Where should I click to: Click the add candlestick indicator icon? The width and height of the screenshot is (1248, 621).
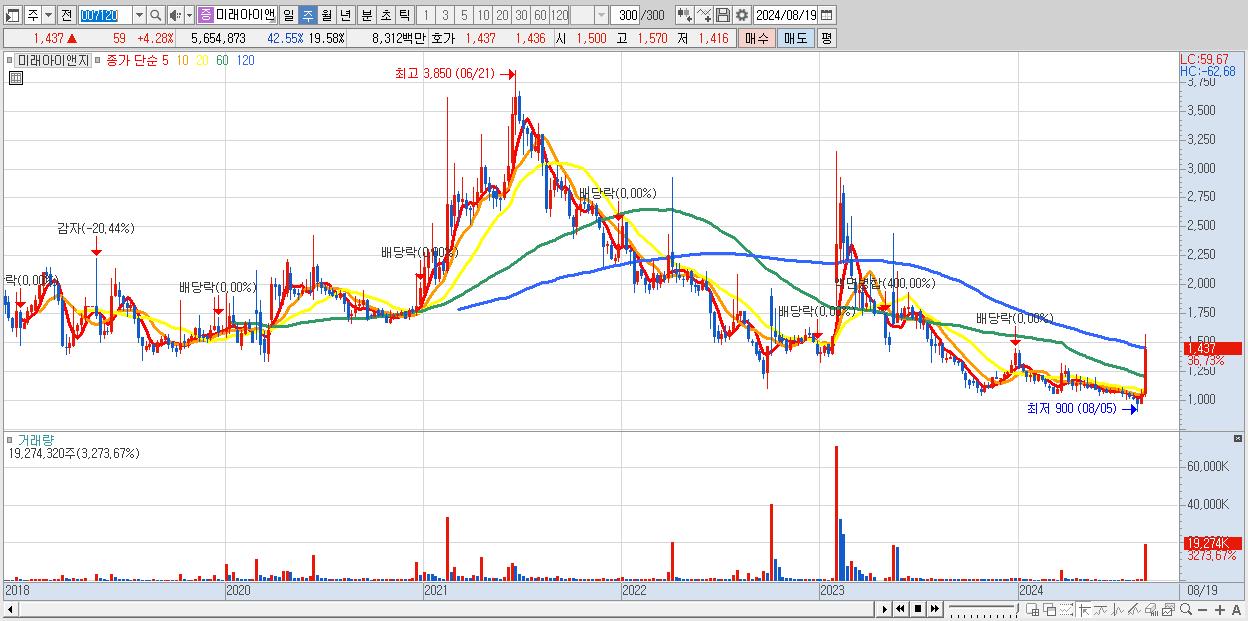click(x=684, y=15)
